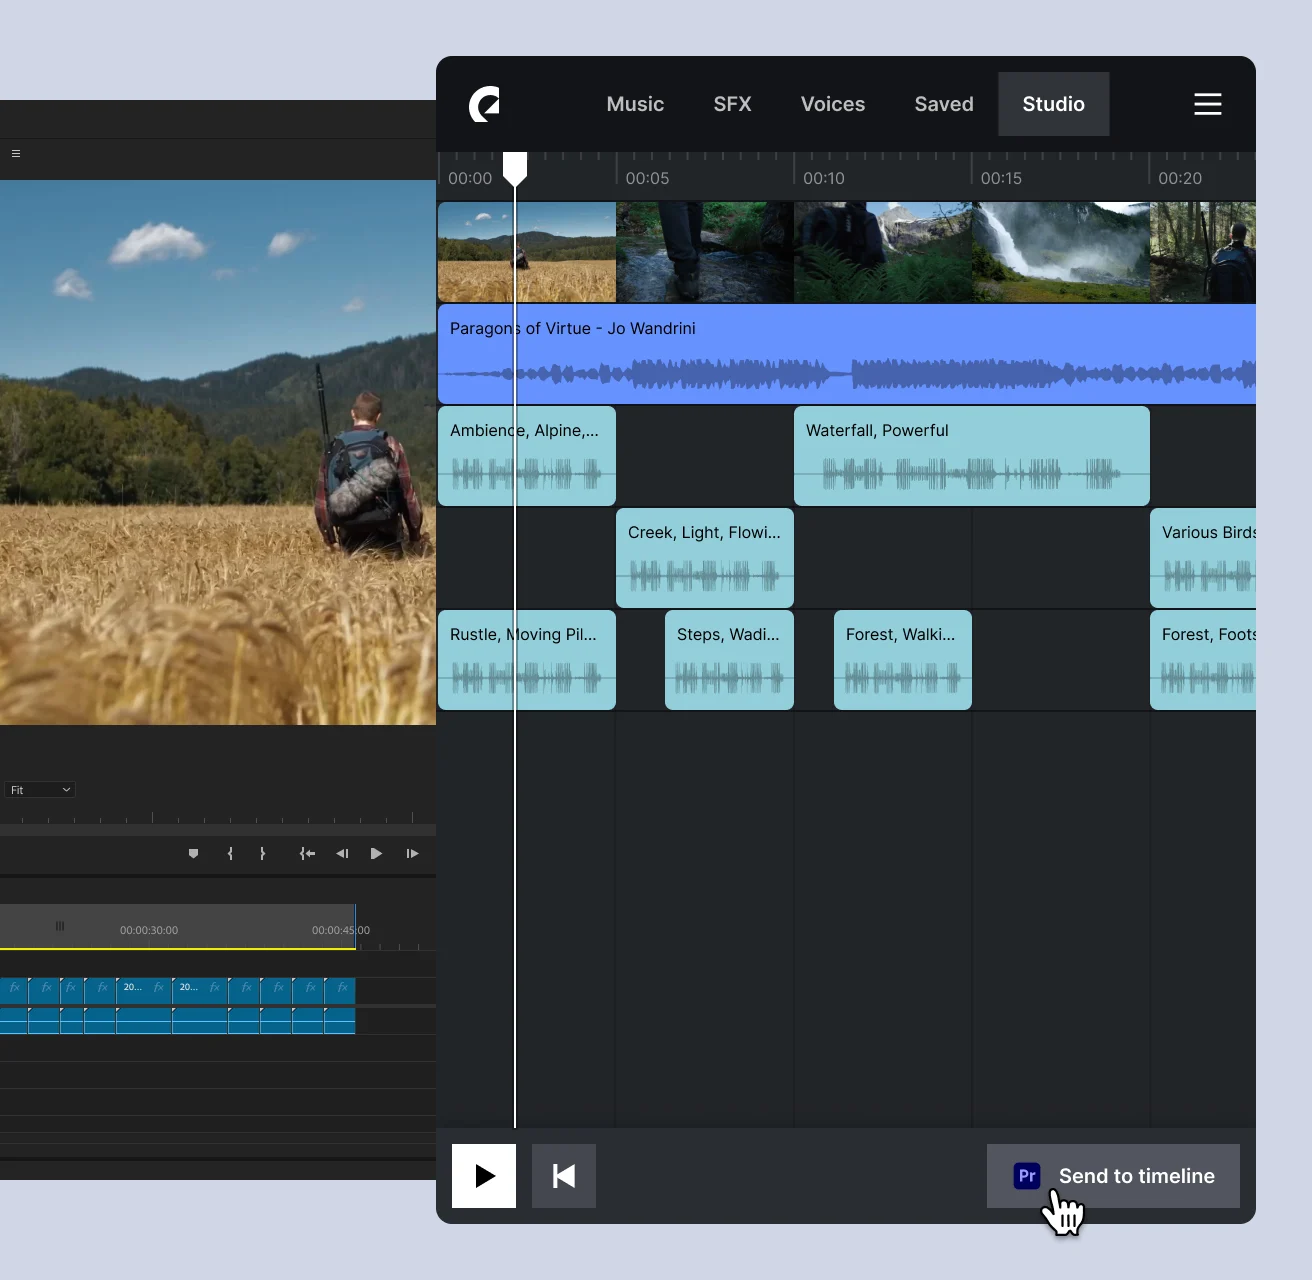The height and width of the screenshot is (1280, 1312).
Task: Open the Fit zoom dropdown
Action: (x=40, y=789)
